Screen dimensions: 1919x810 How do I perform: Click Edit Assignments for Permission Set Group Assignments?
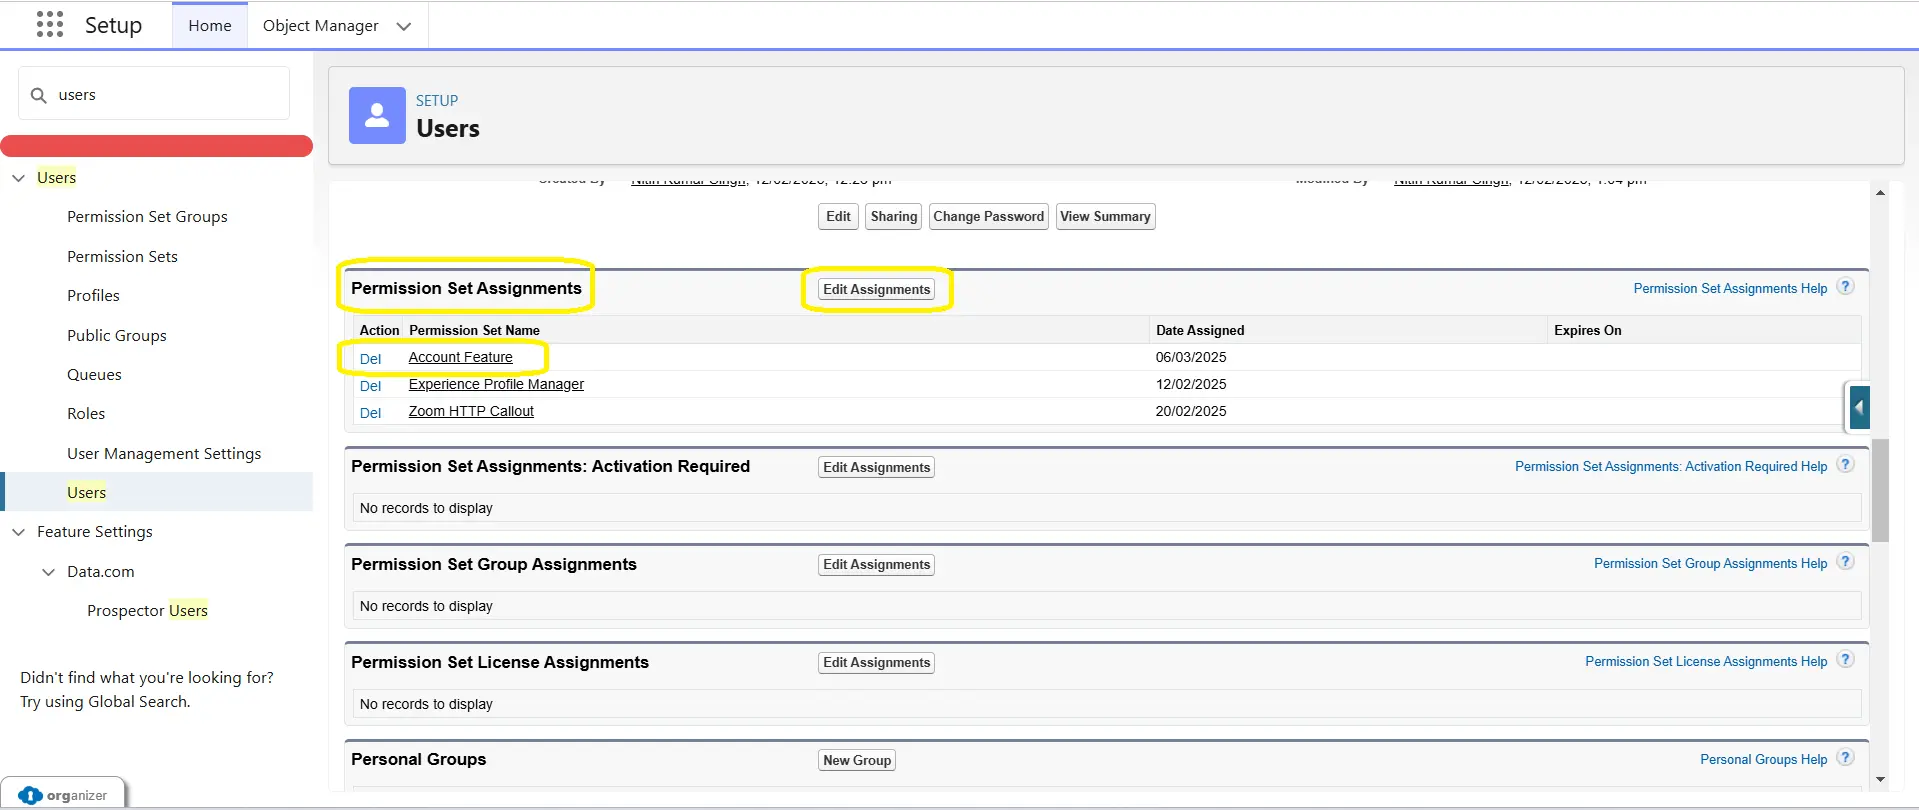point(877,565)
